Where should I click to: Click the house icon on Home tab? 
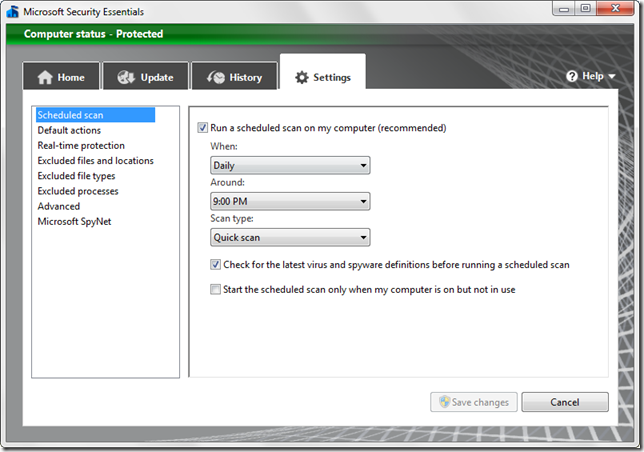45,77
